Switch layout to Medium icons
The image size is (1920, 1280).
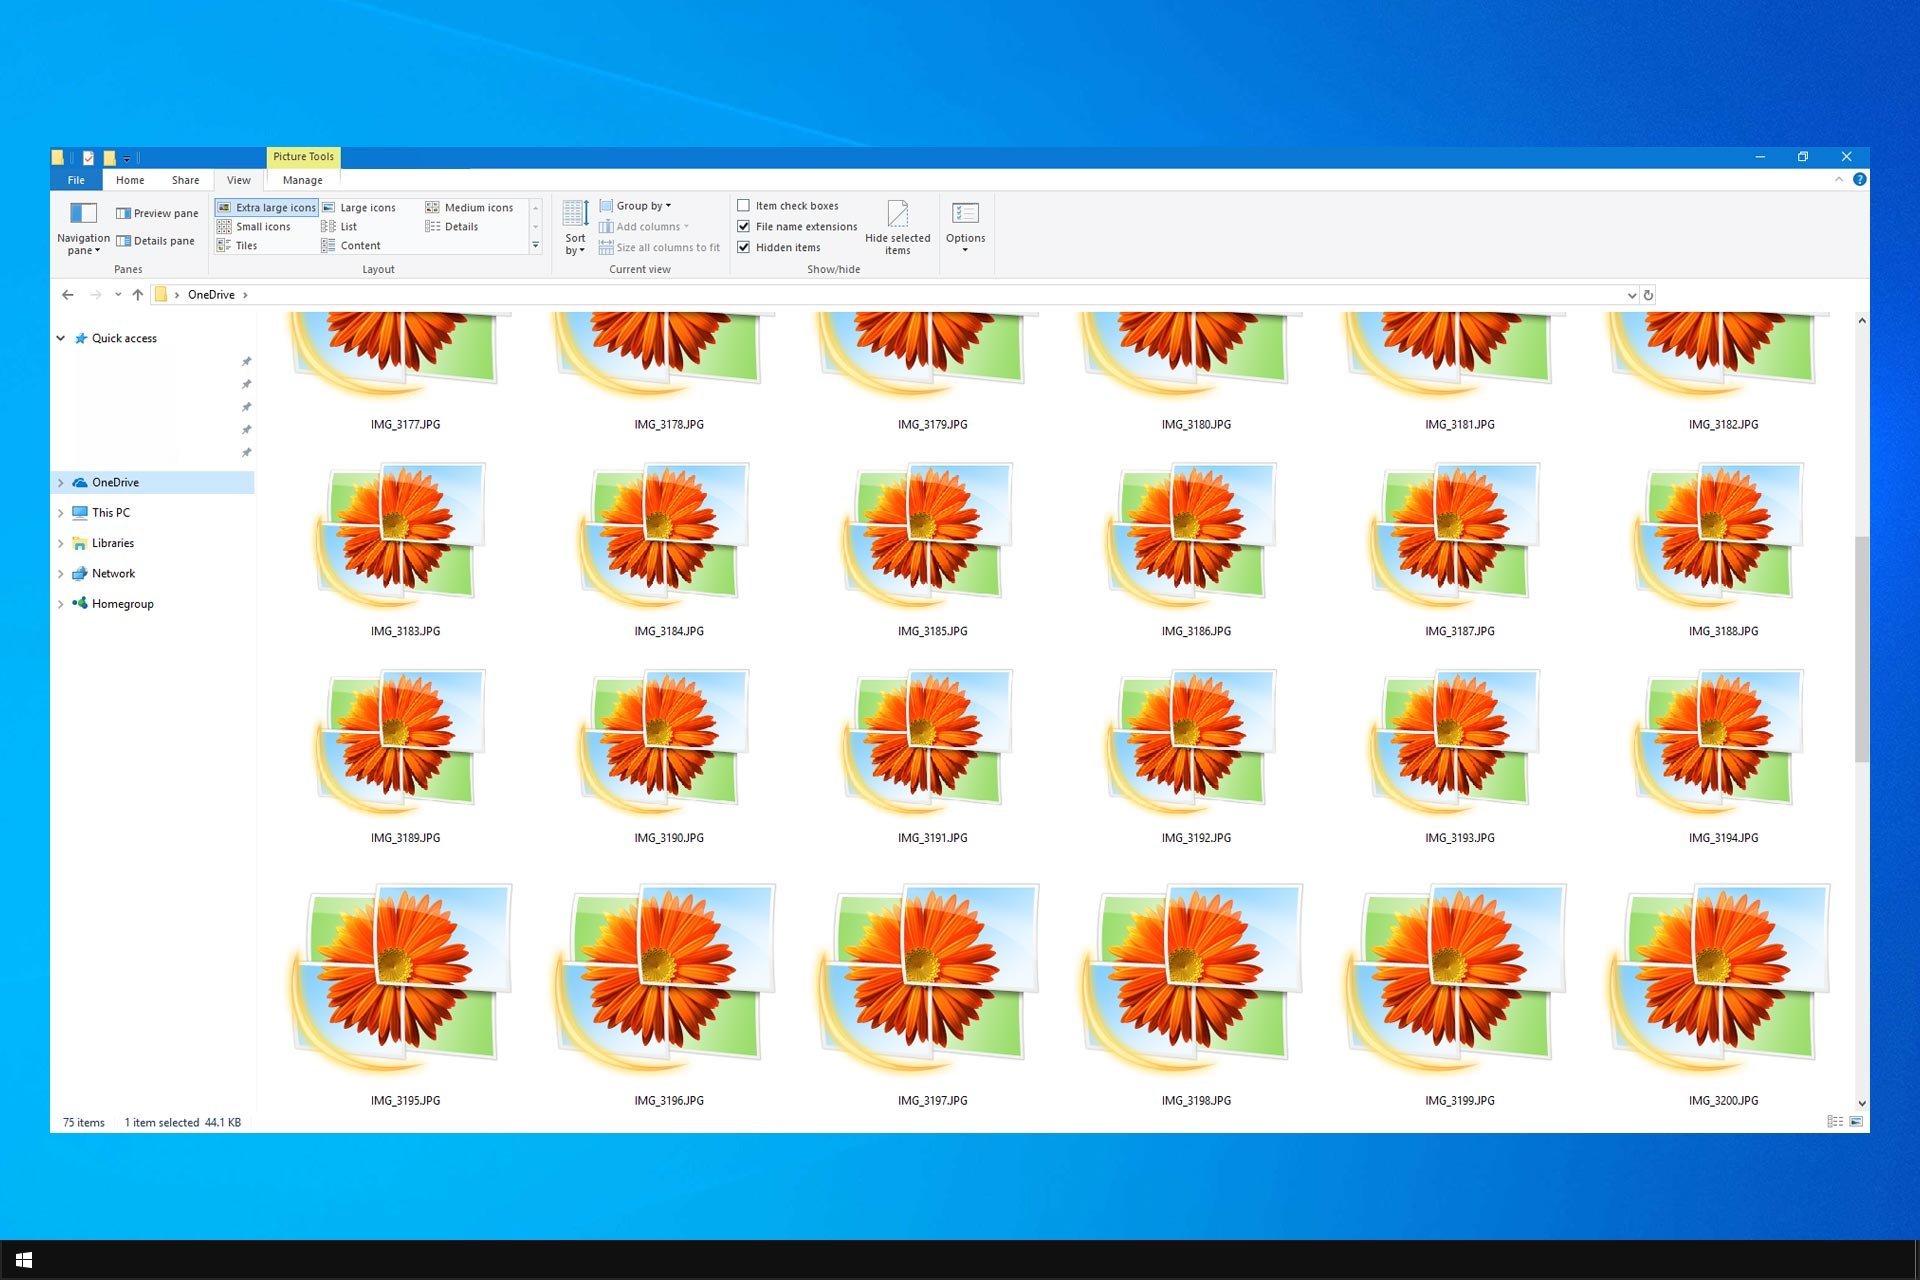point(469,207)
